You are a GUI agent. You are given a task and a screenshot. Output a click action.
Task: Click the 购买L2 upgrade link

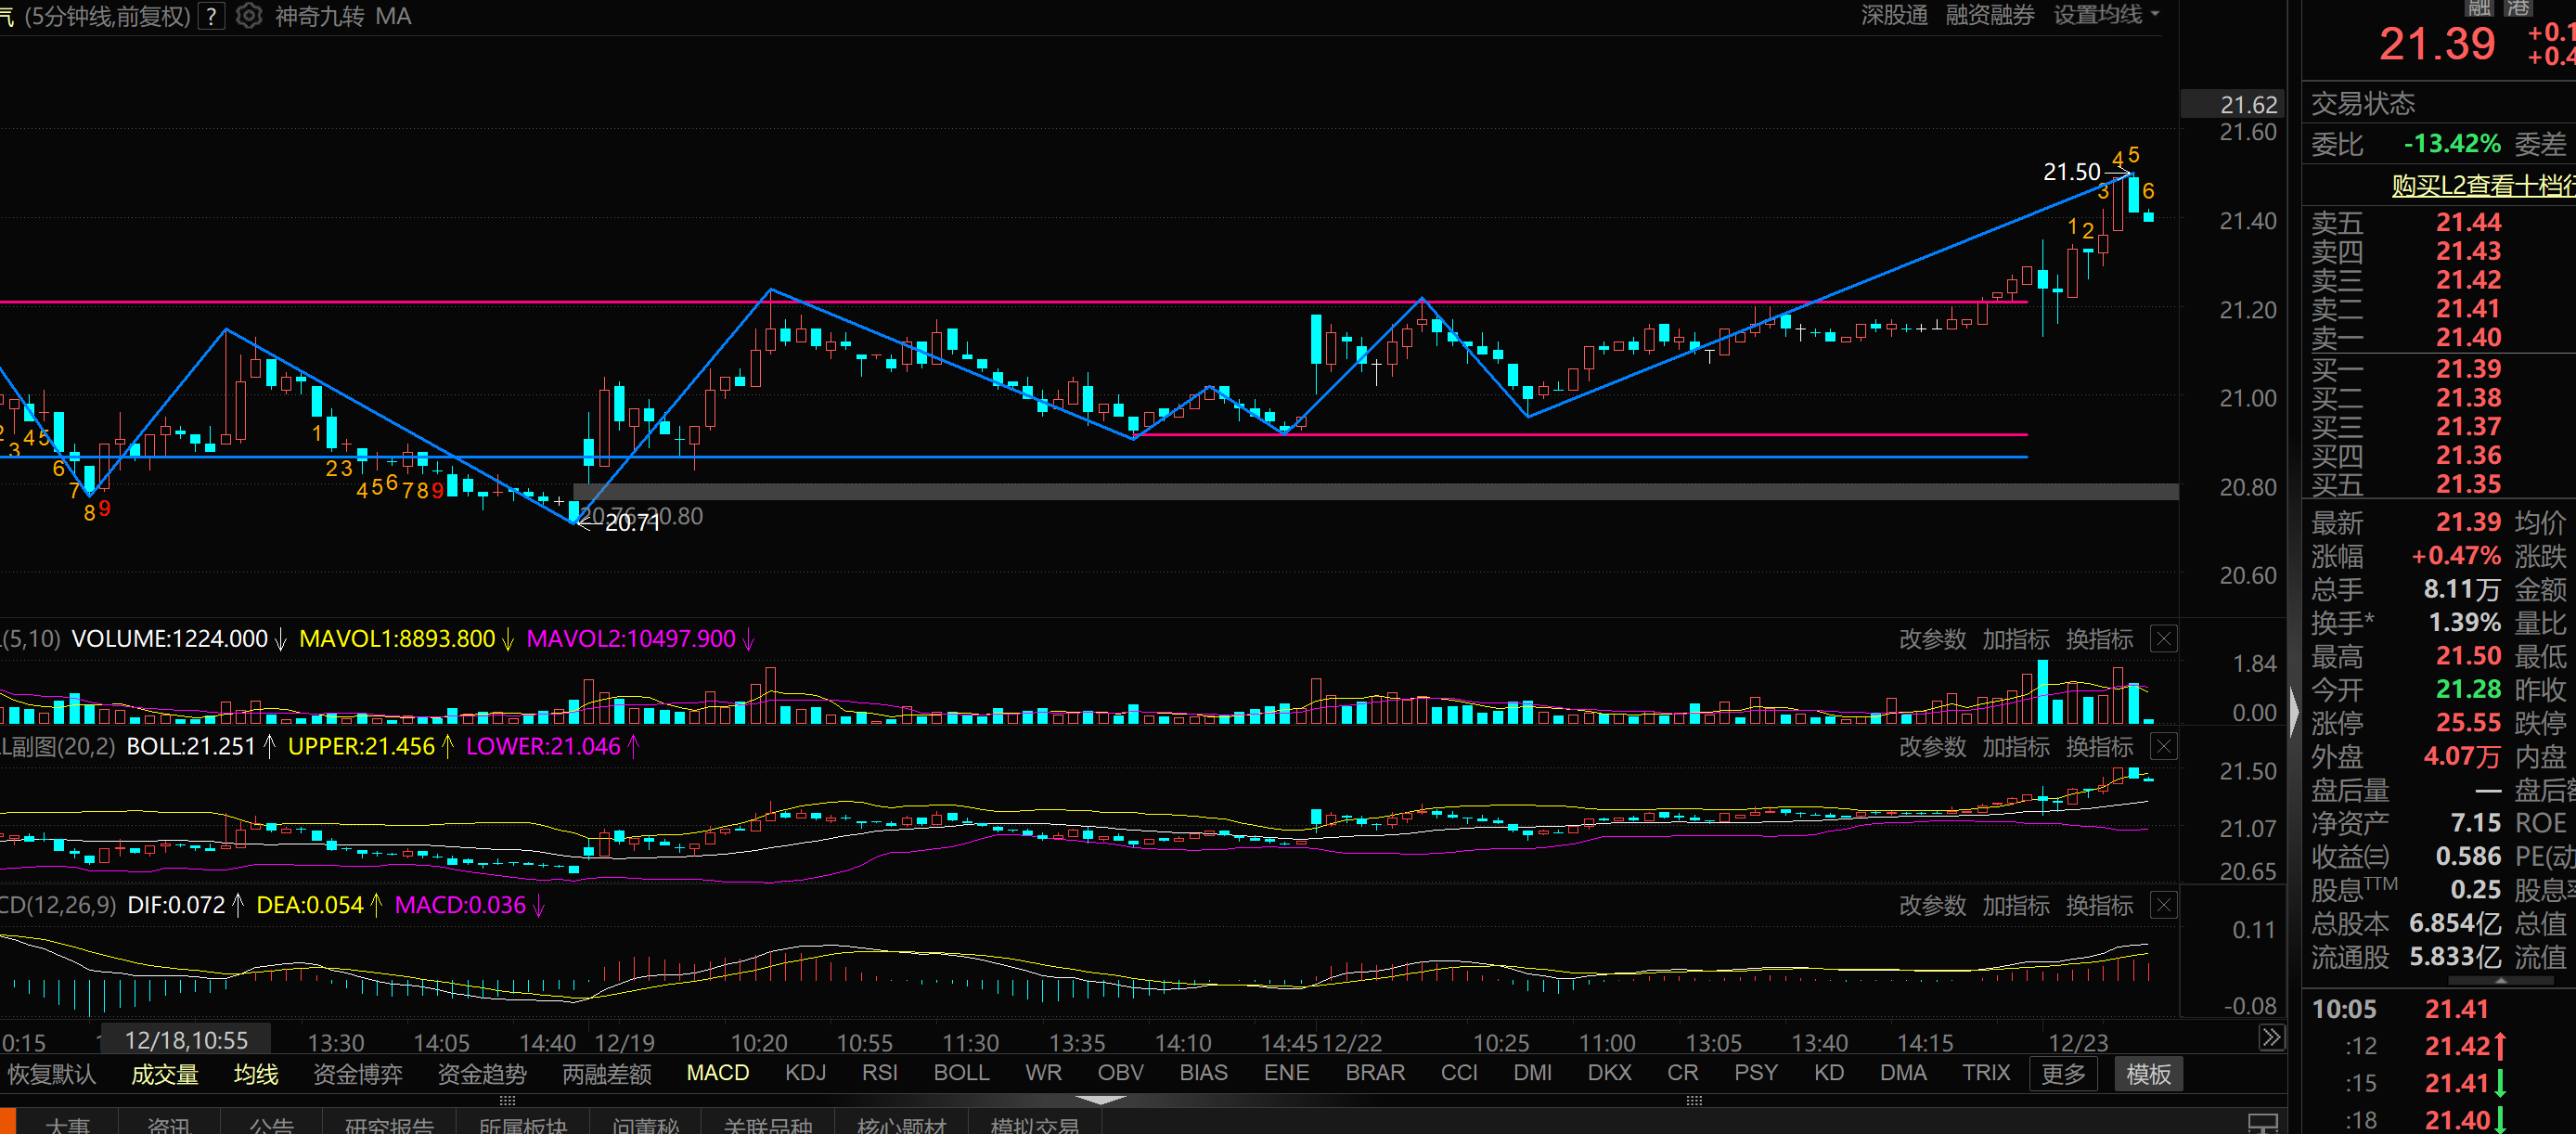pos(2482,185)
